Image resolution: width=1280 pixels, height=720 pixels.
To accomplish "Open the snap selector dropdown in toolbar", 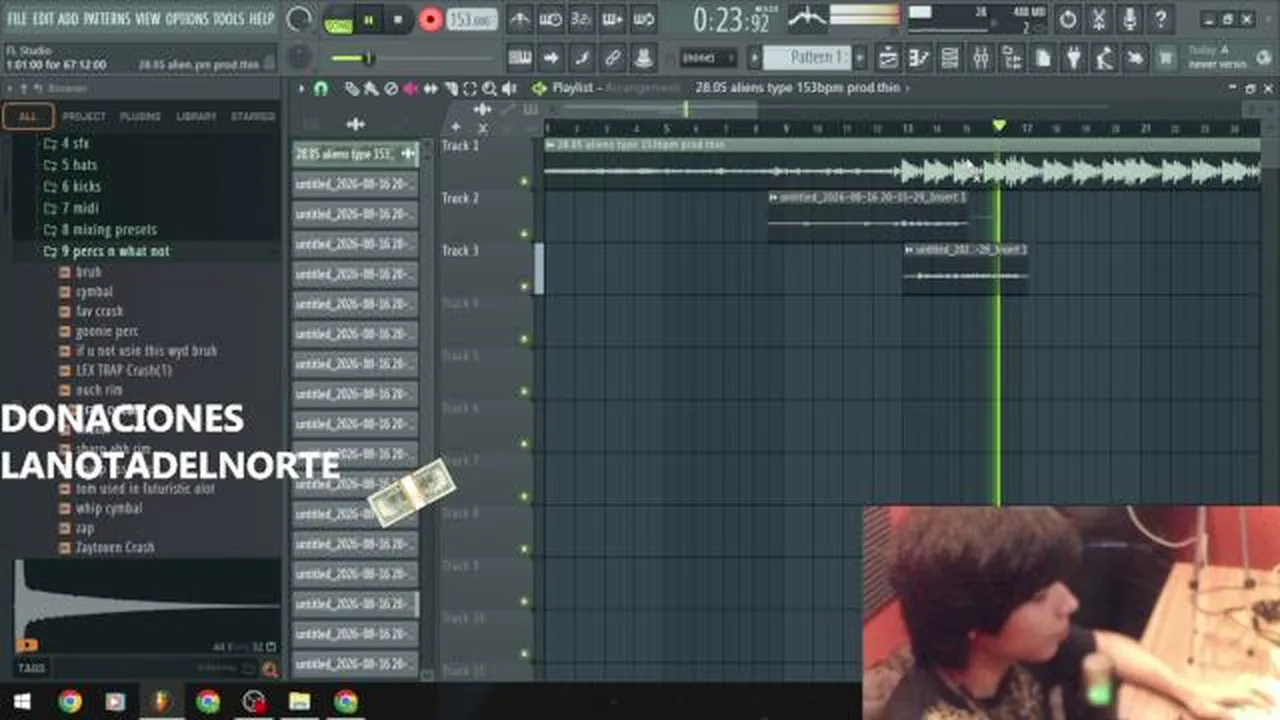I will [708, 58].
